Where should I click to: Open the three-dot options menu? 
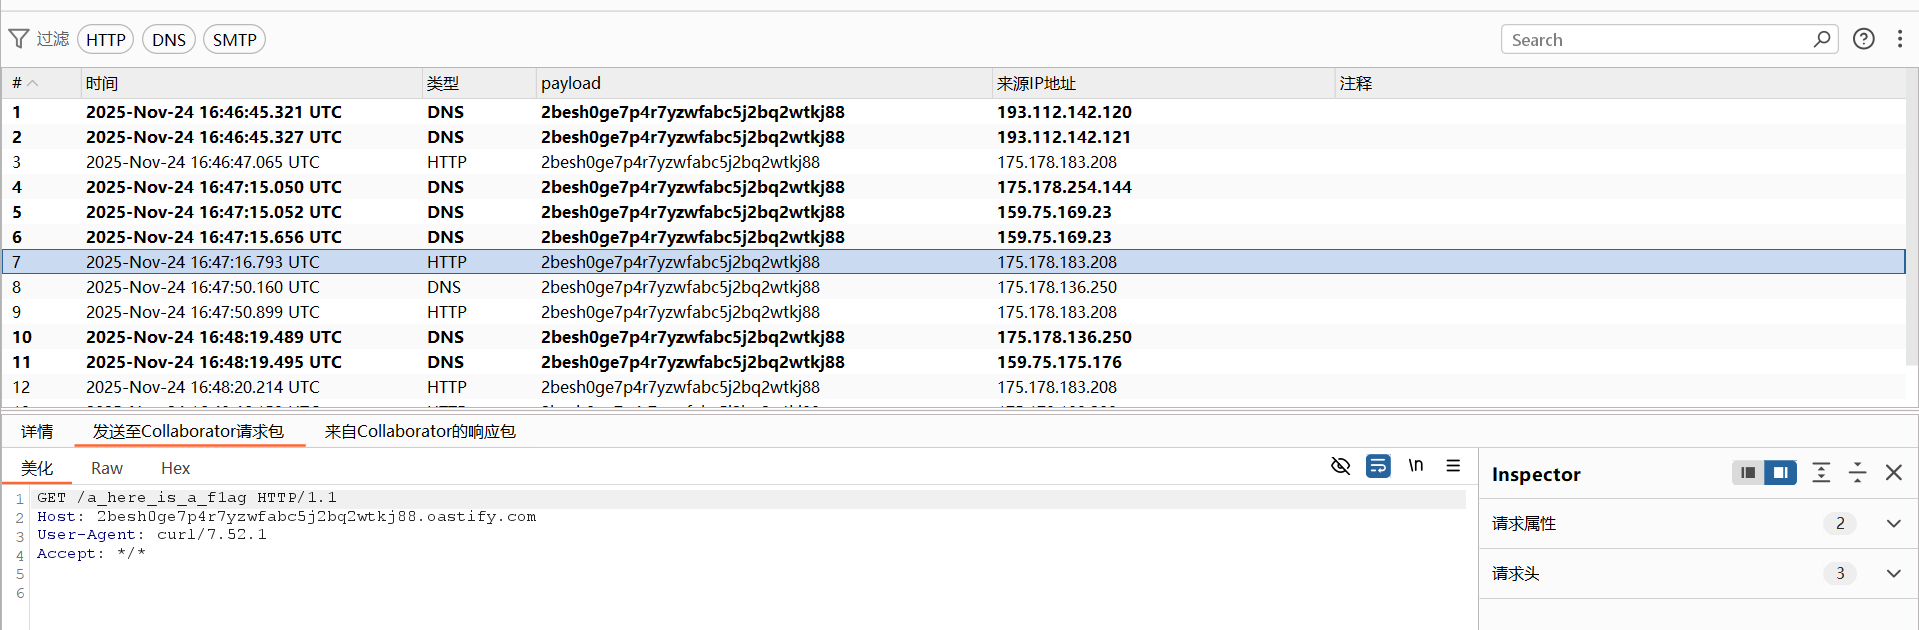pos(1899,39)
